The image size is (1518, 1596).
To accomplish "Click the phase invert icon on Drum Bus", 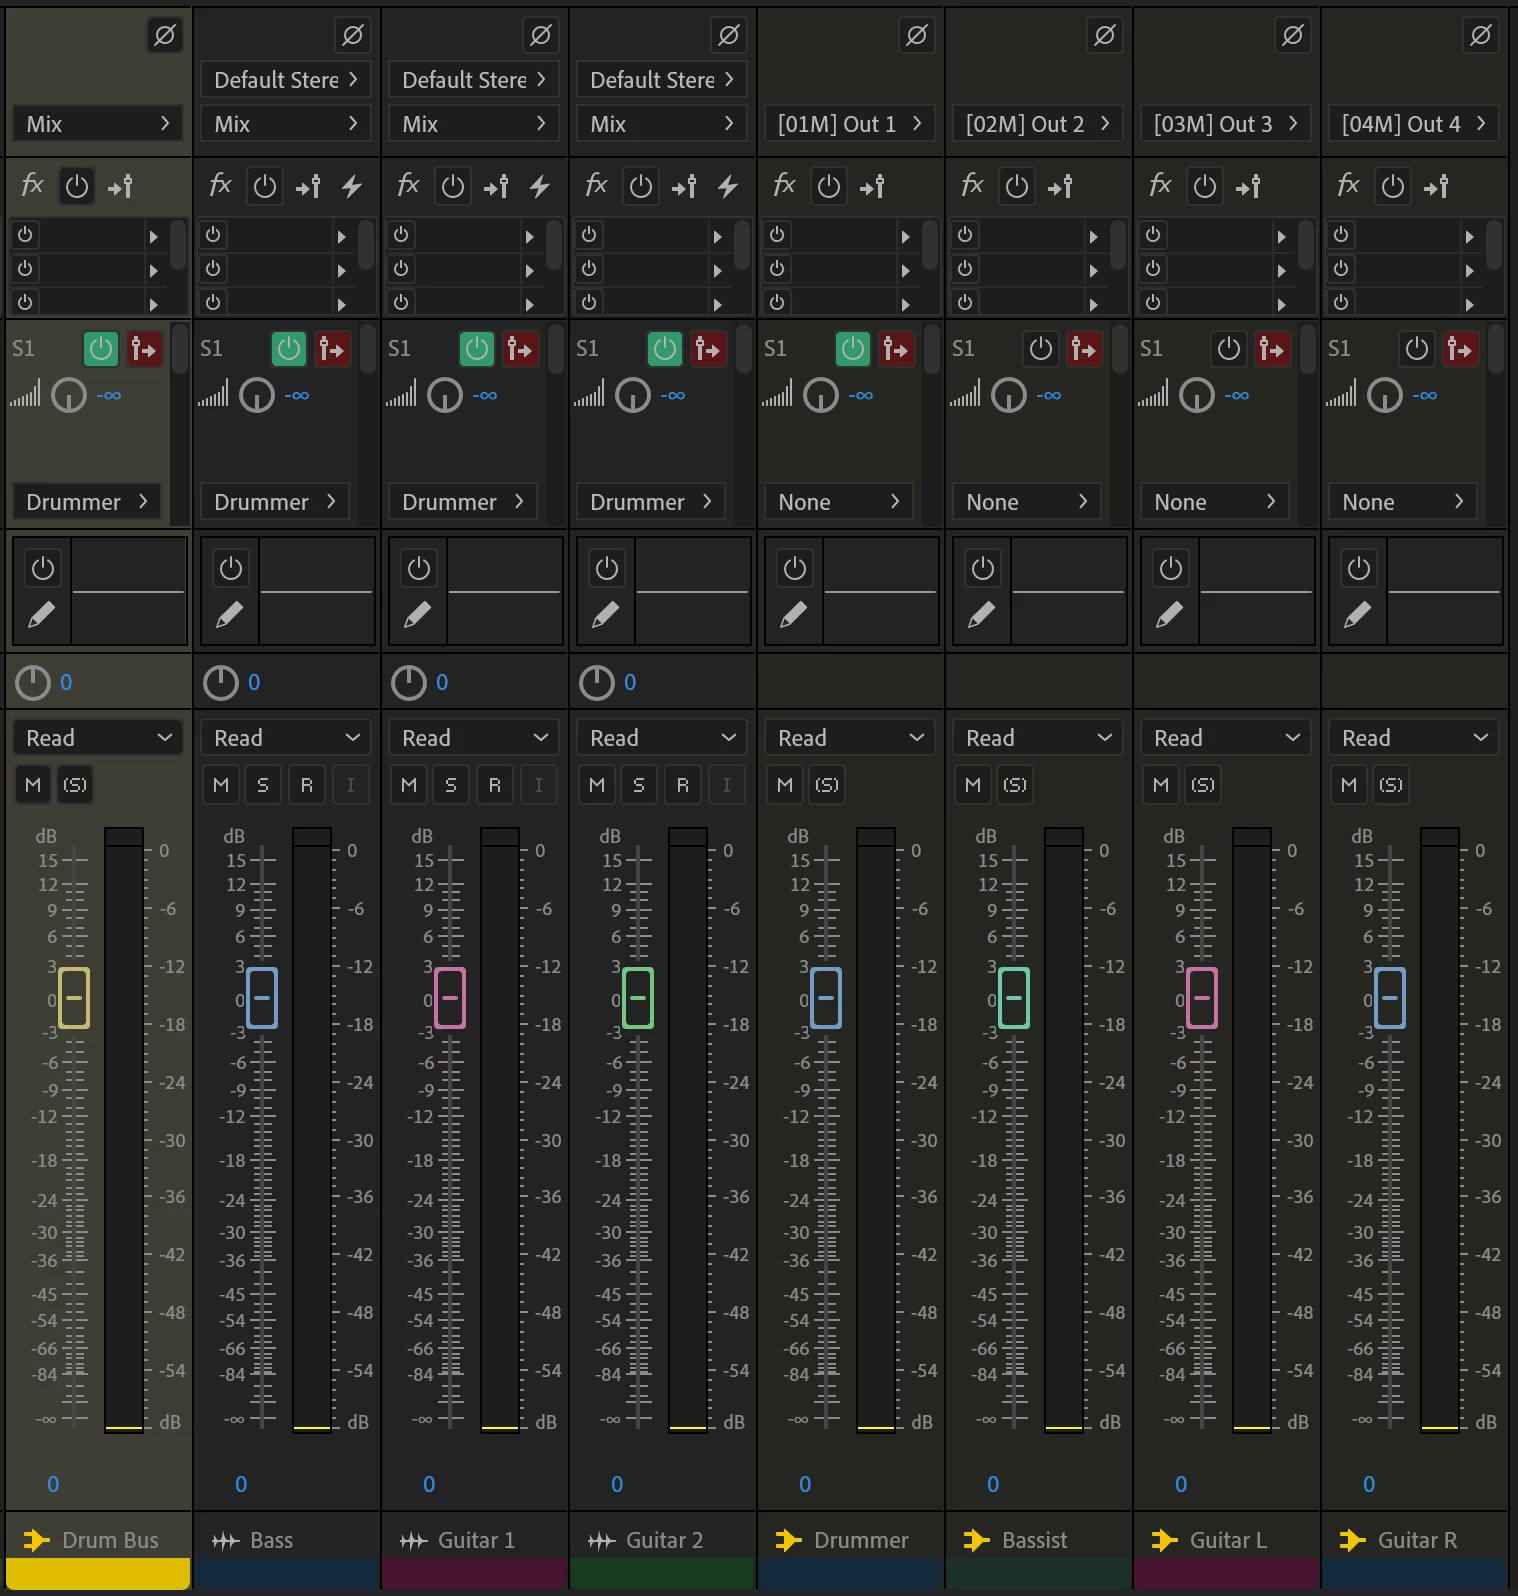I will tap(165, 36).
